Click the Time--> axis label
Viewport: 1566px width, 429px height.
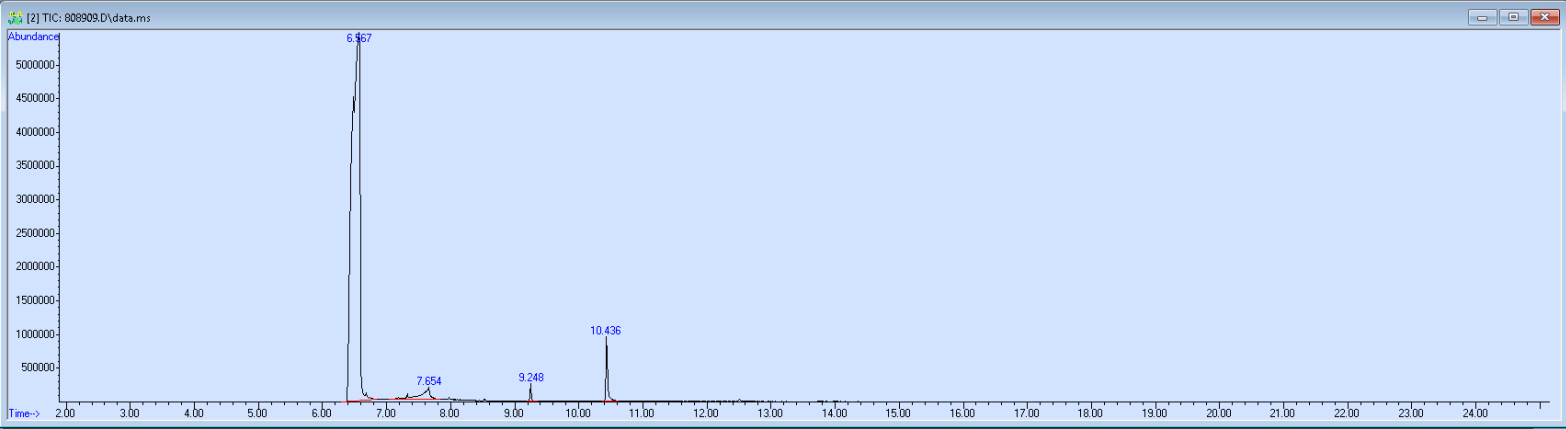coord(25,413)
